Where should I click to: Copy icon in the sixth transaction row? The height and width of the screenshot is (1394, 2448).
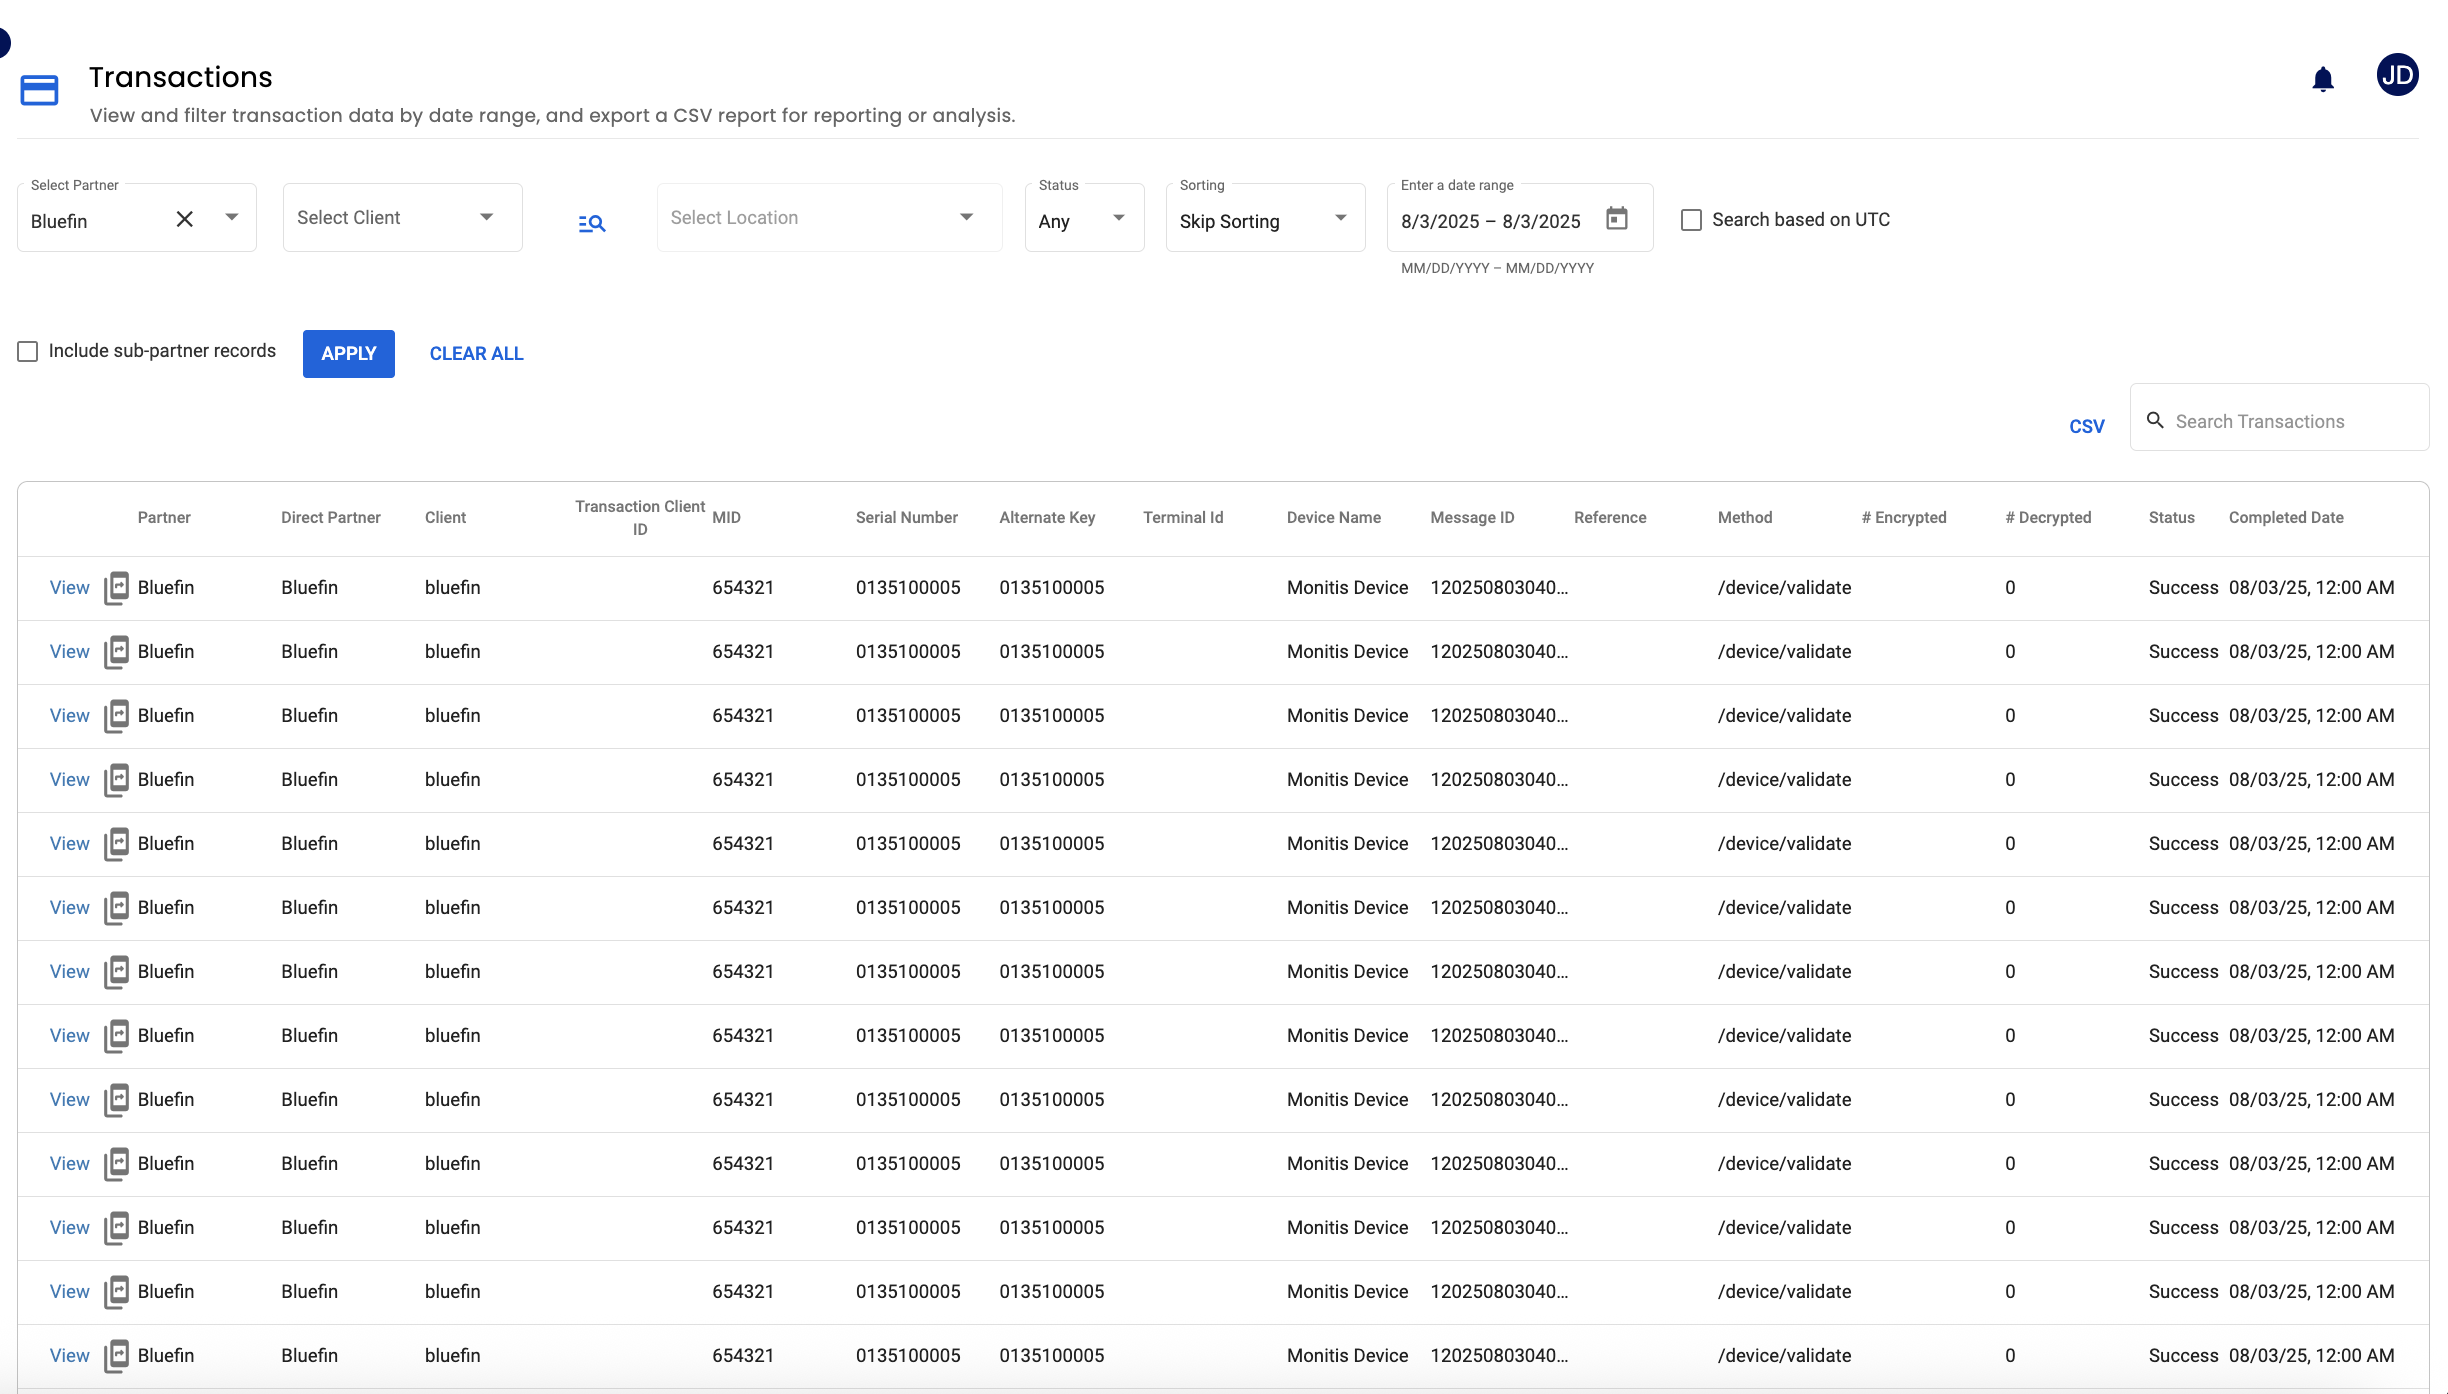(x=117, y=908)
